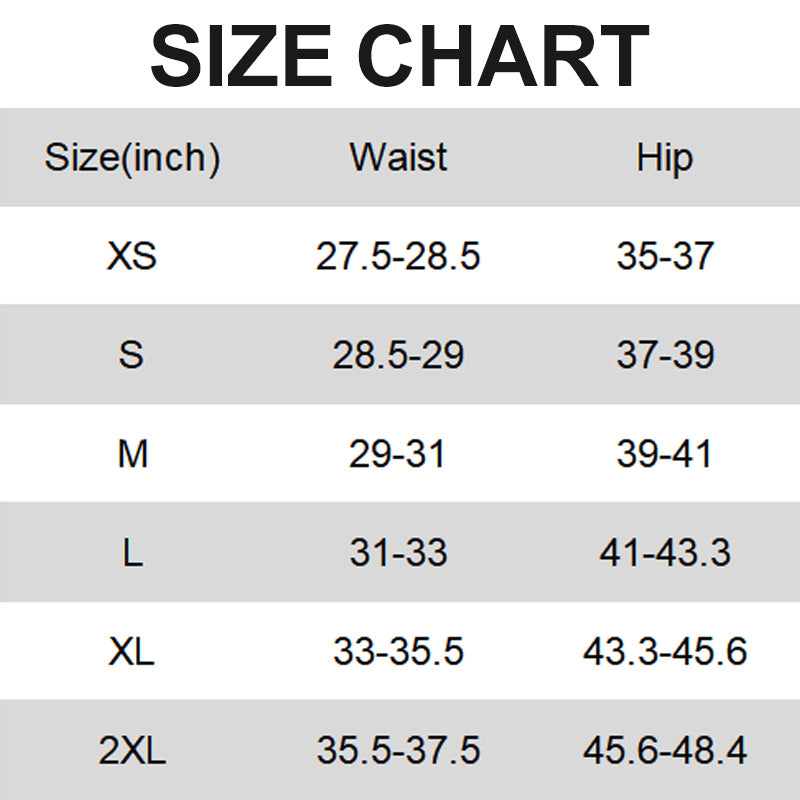Viewport: 800px width, 800px height.
Task: Select the L size label
Action: click(132, 553)
